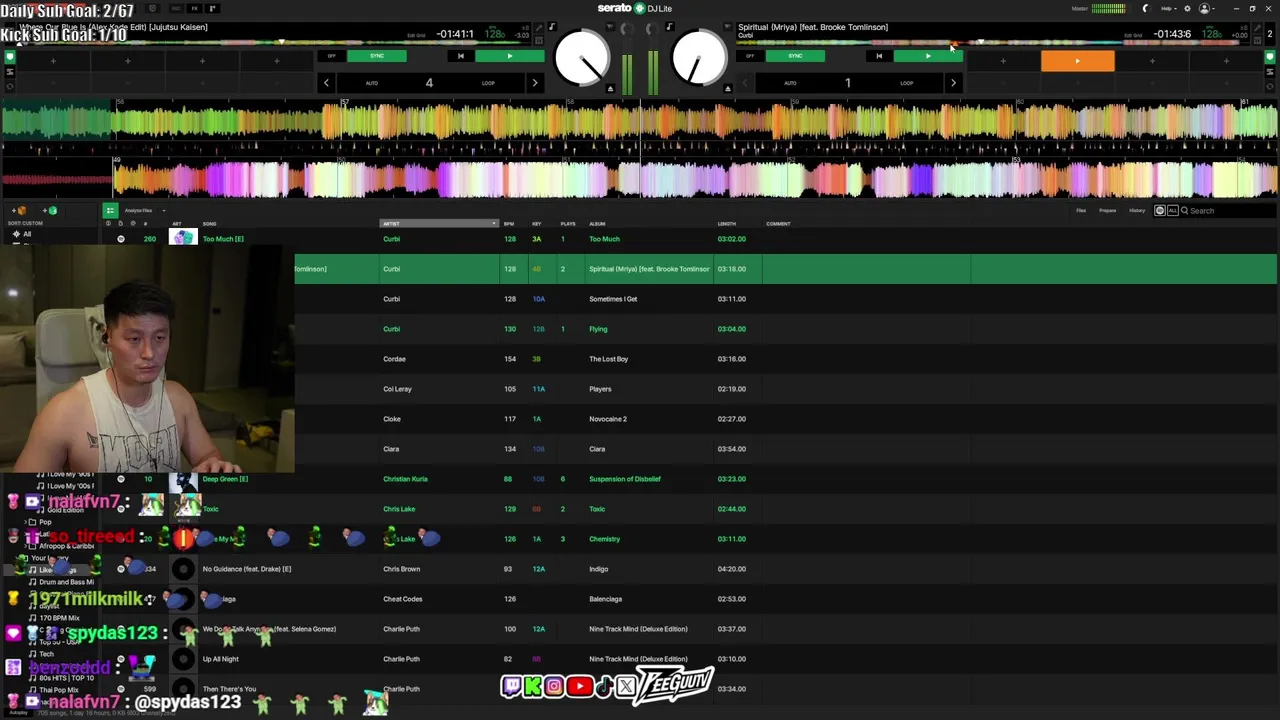Viewport: 1280px width, 720px height.
Task: Open user account menu
Action: pos(1206,9)
